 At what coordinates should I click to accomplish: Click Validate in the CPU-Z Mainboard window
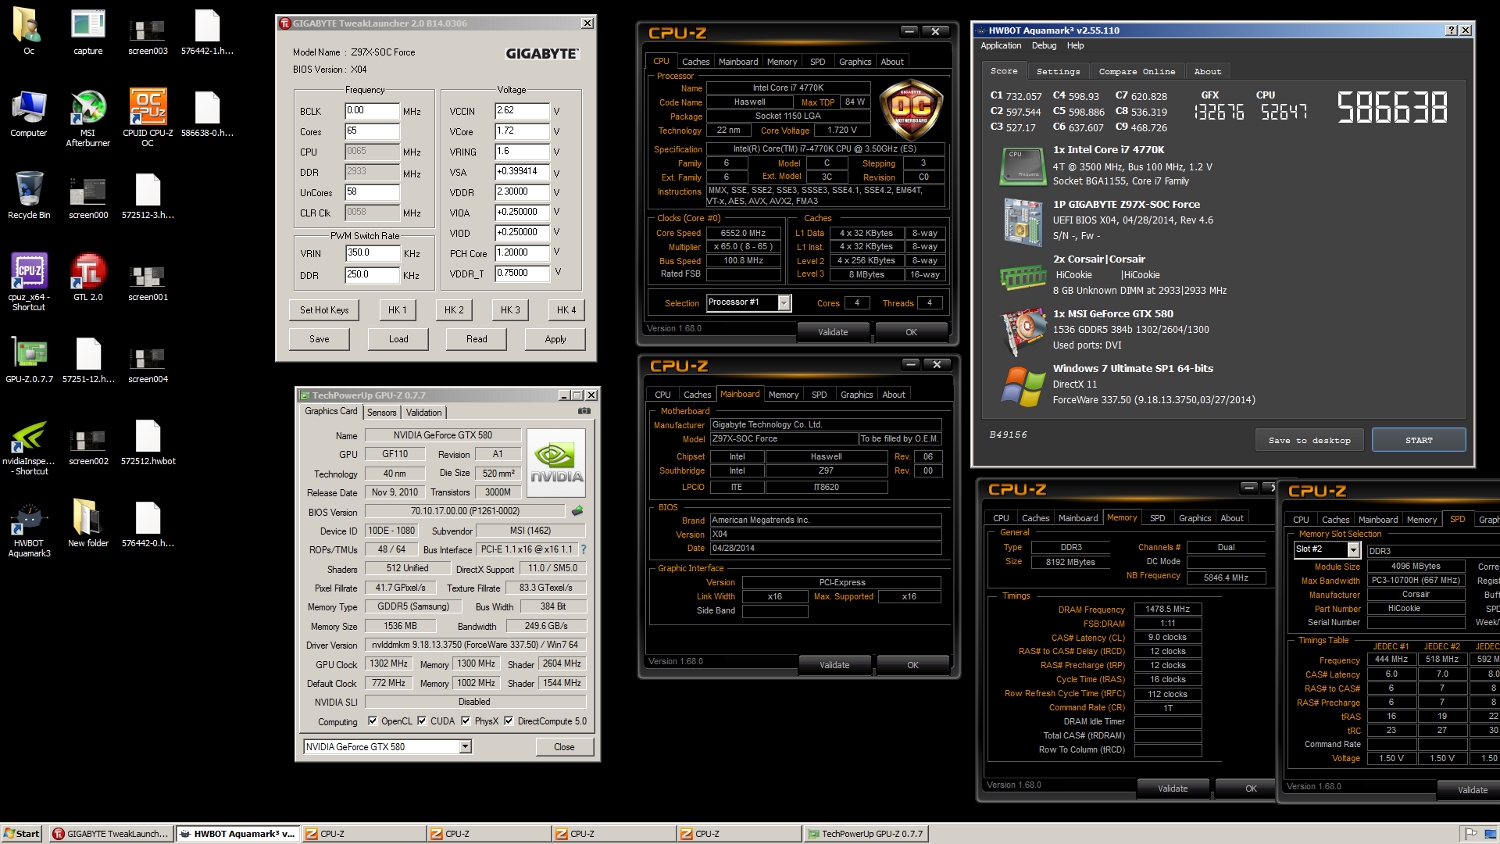pyautogui.click(x=834, y=665)
